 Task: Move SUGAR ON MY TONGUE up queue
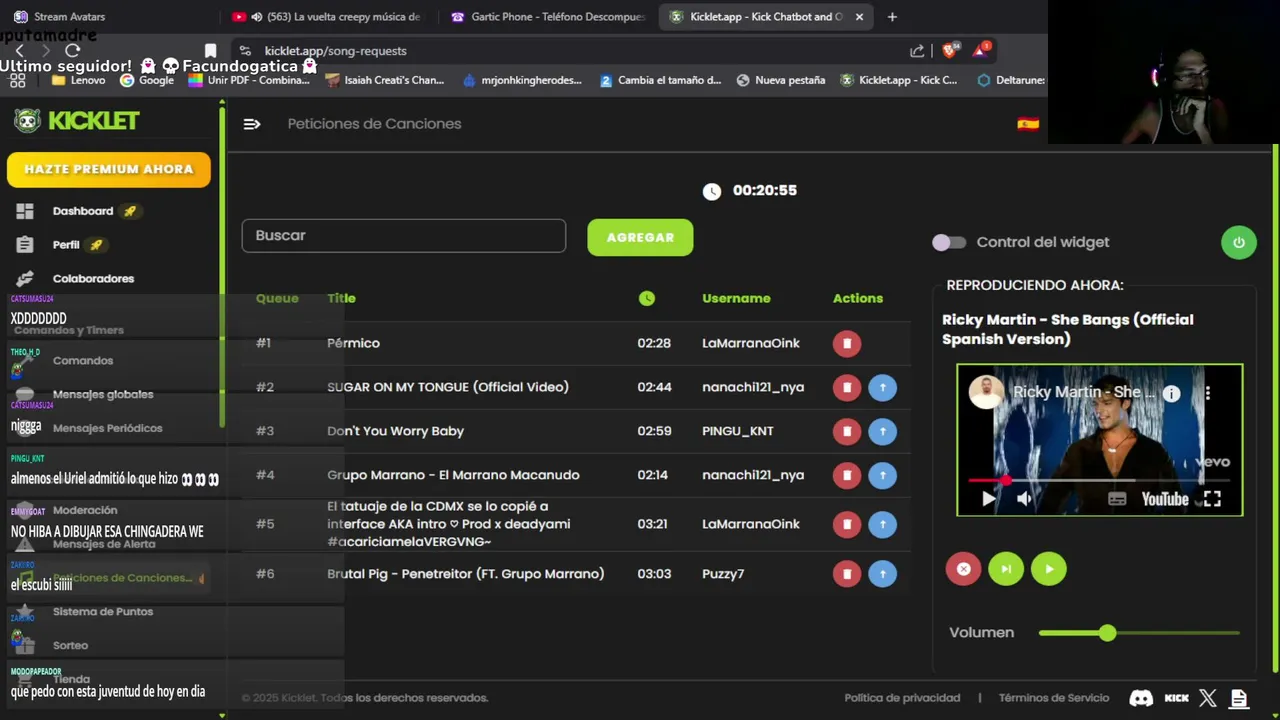point(882,387)
